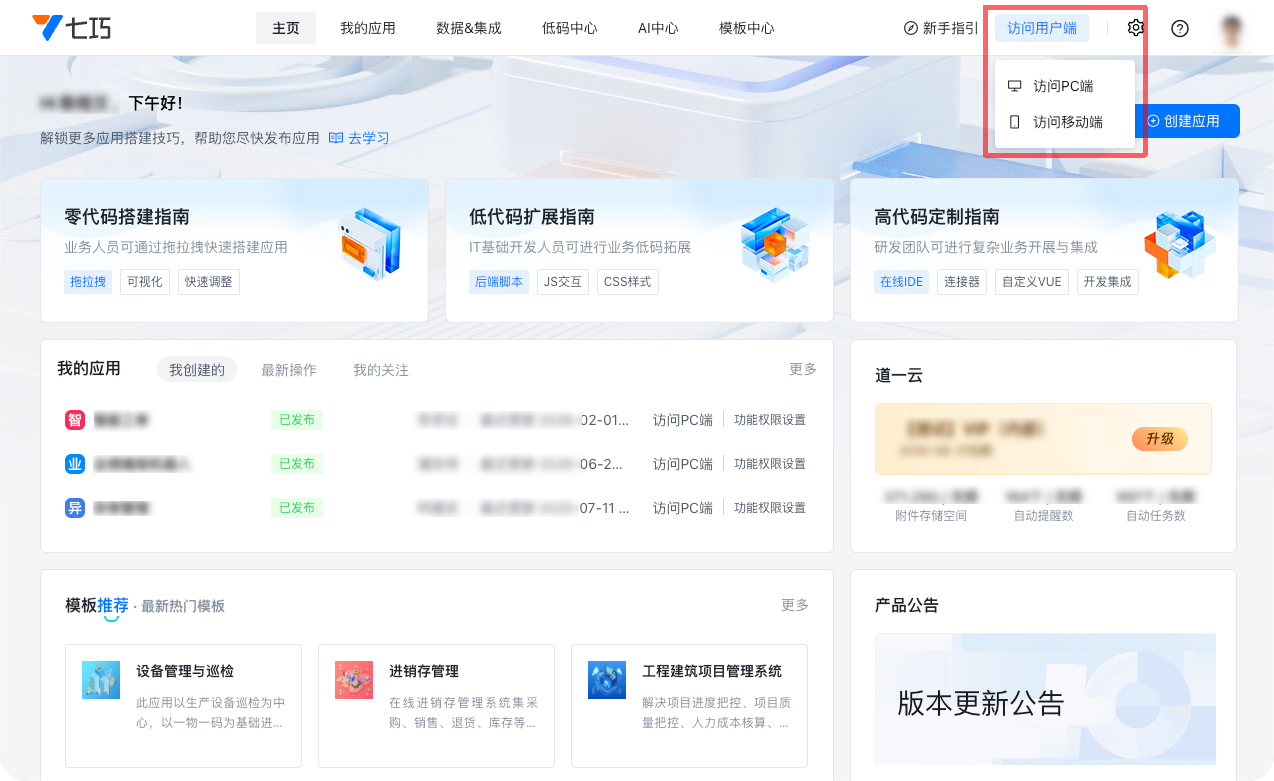The width and height of the screenshot is (1274, 781).
Task: Toggle the 访问用户端 dropdown
Action: [1042, 28]
